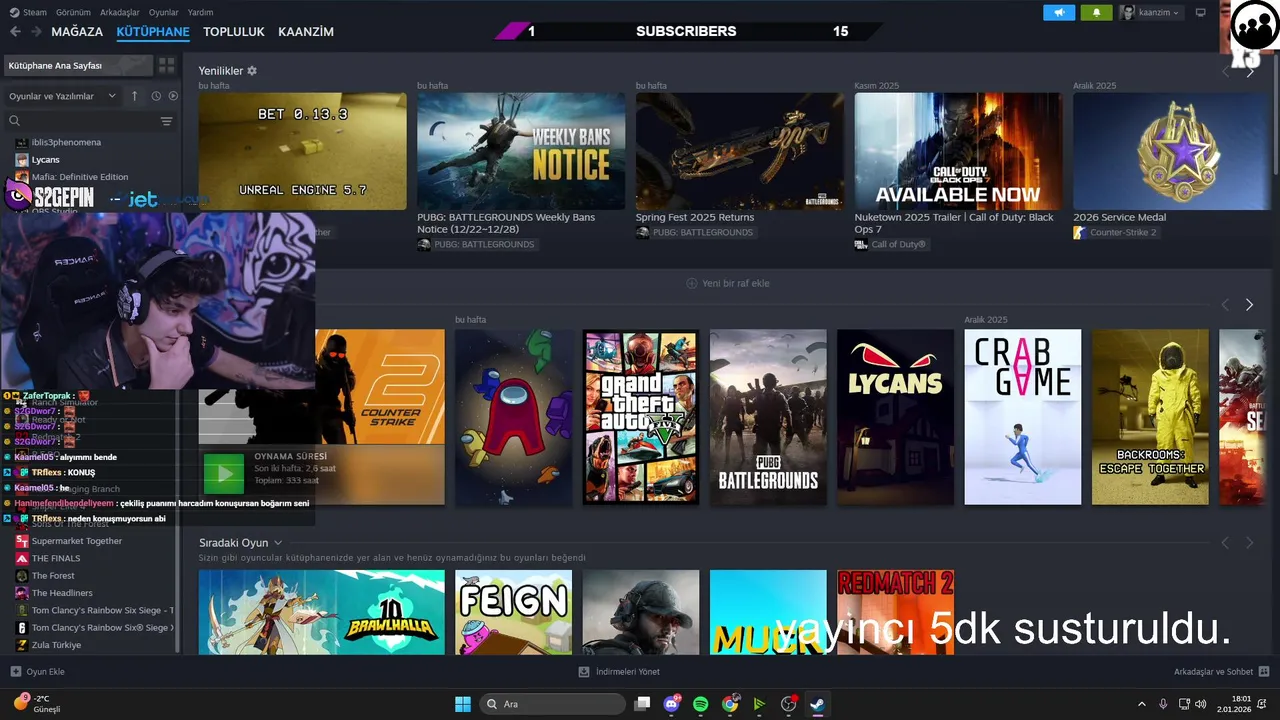Screen dimensions: 1280x720
Task: Click the library search field
Action: (80, 121)
